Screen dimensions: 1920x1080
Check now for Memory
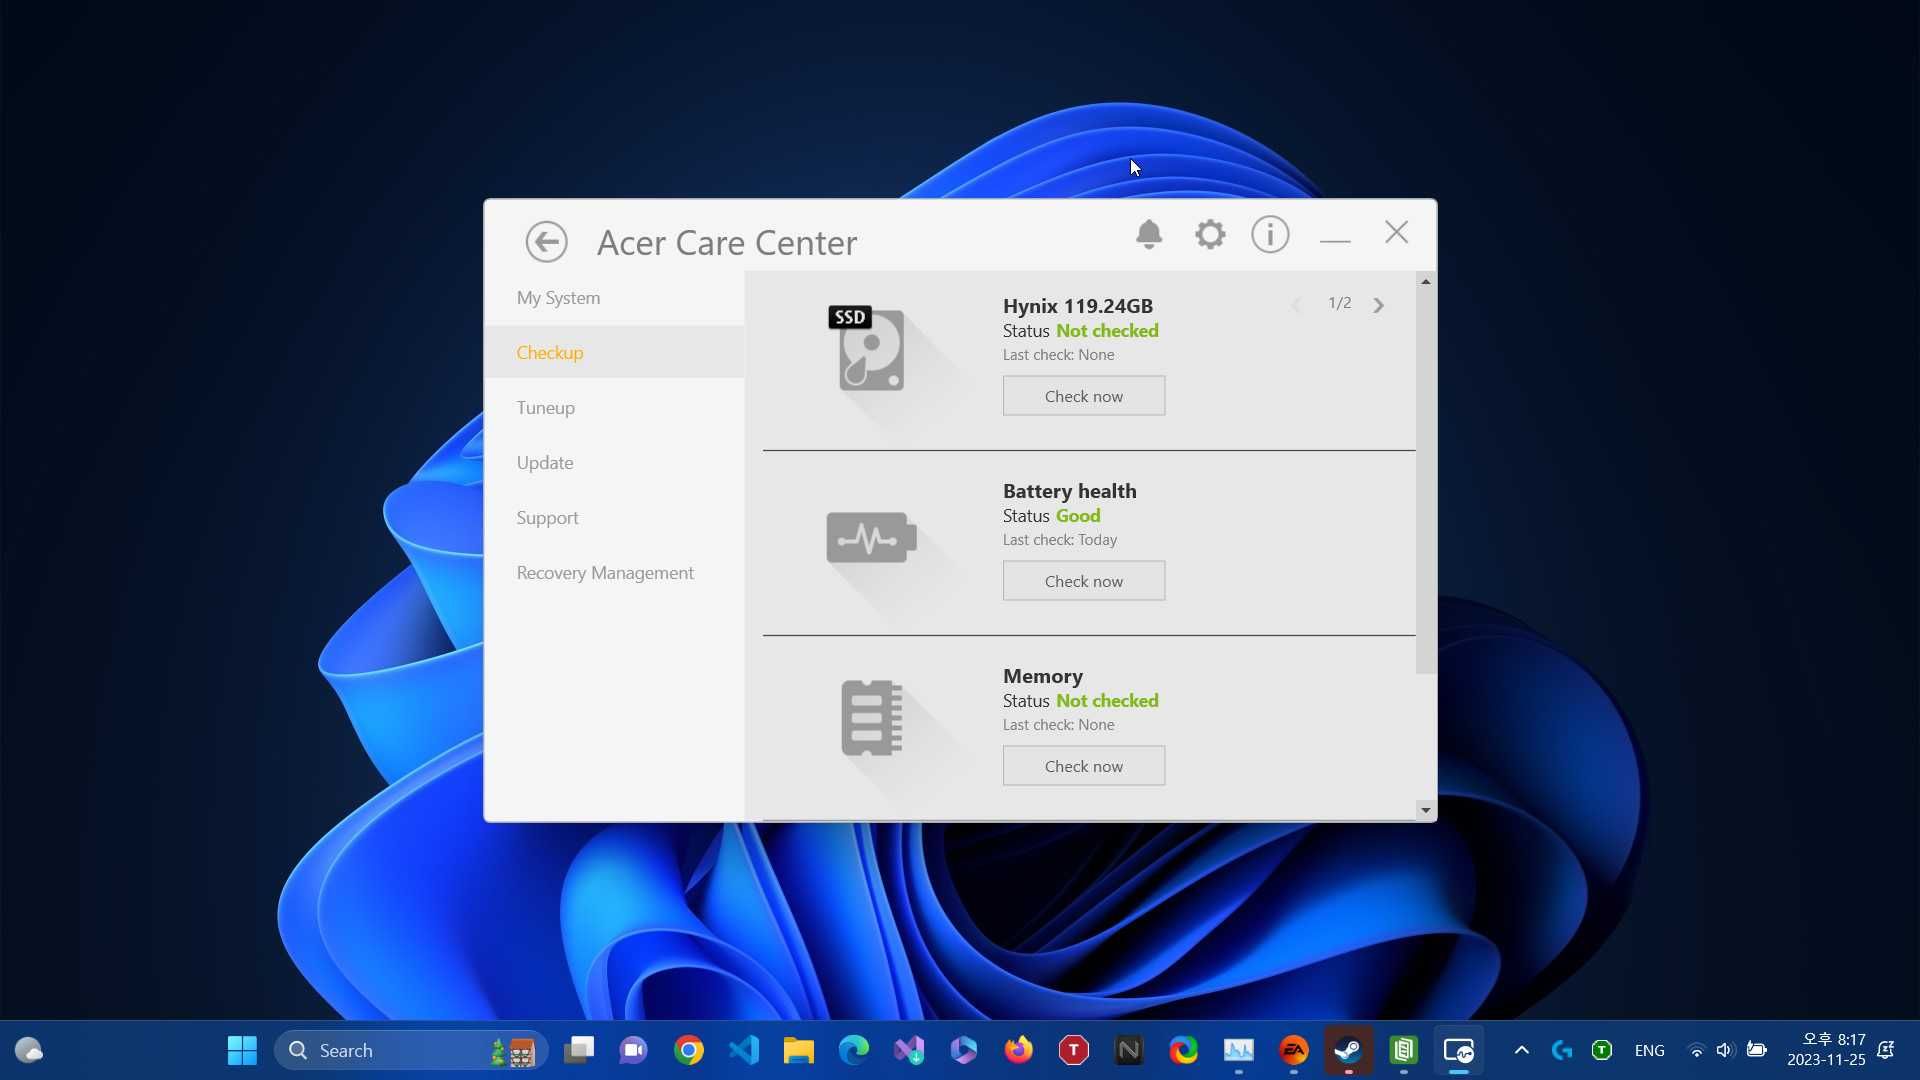coord(1084,766)
